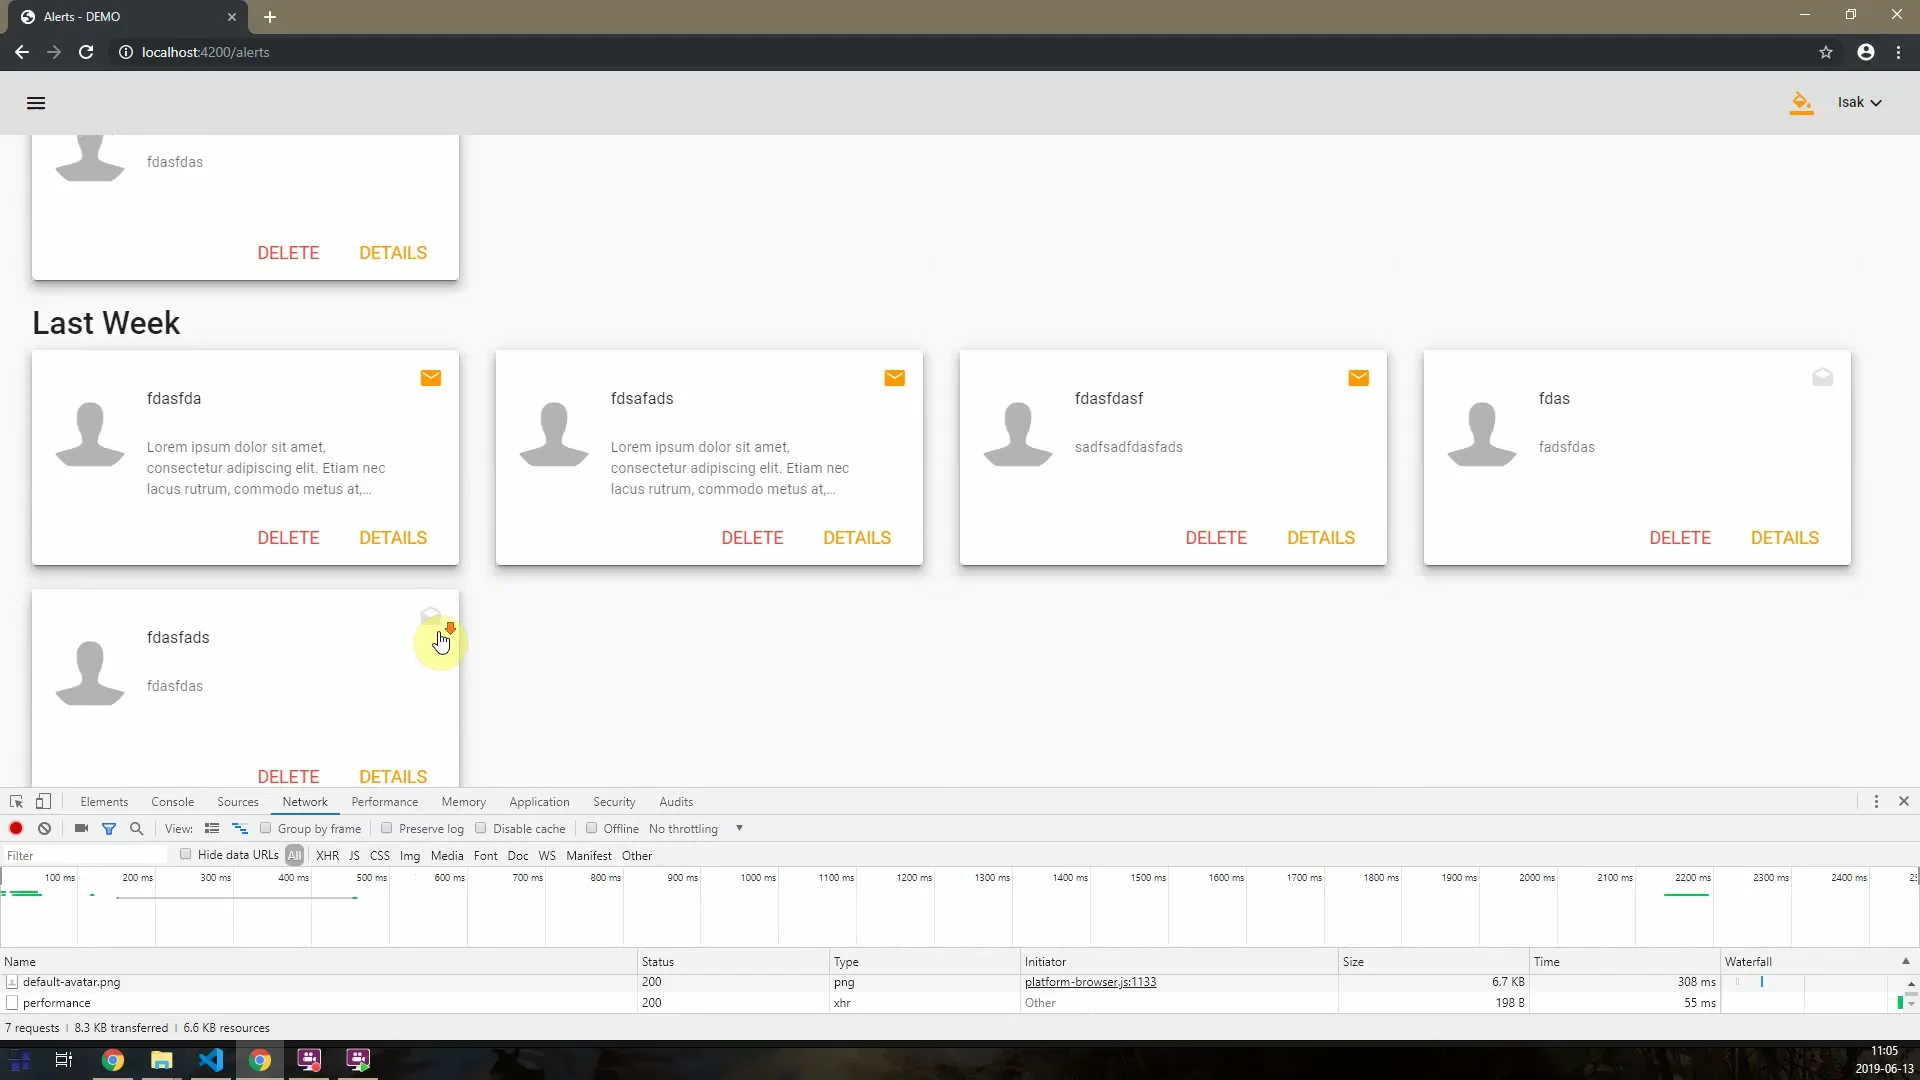The image size is (1920, 1080).
Task: Switch to Elements tab
Action: [x=104, y=802]
